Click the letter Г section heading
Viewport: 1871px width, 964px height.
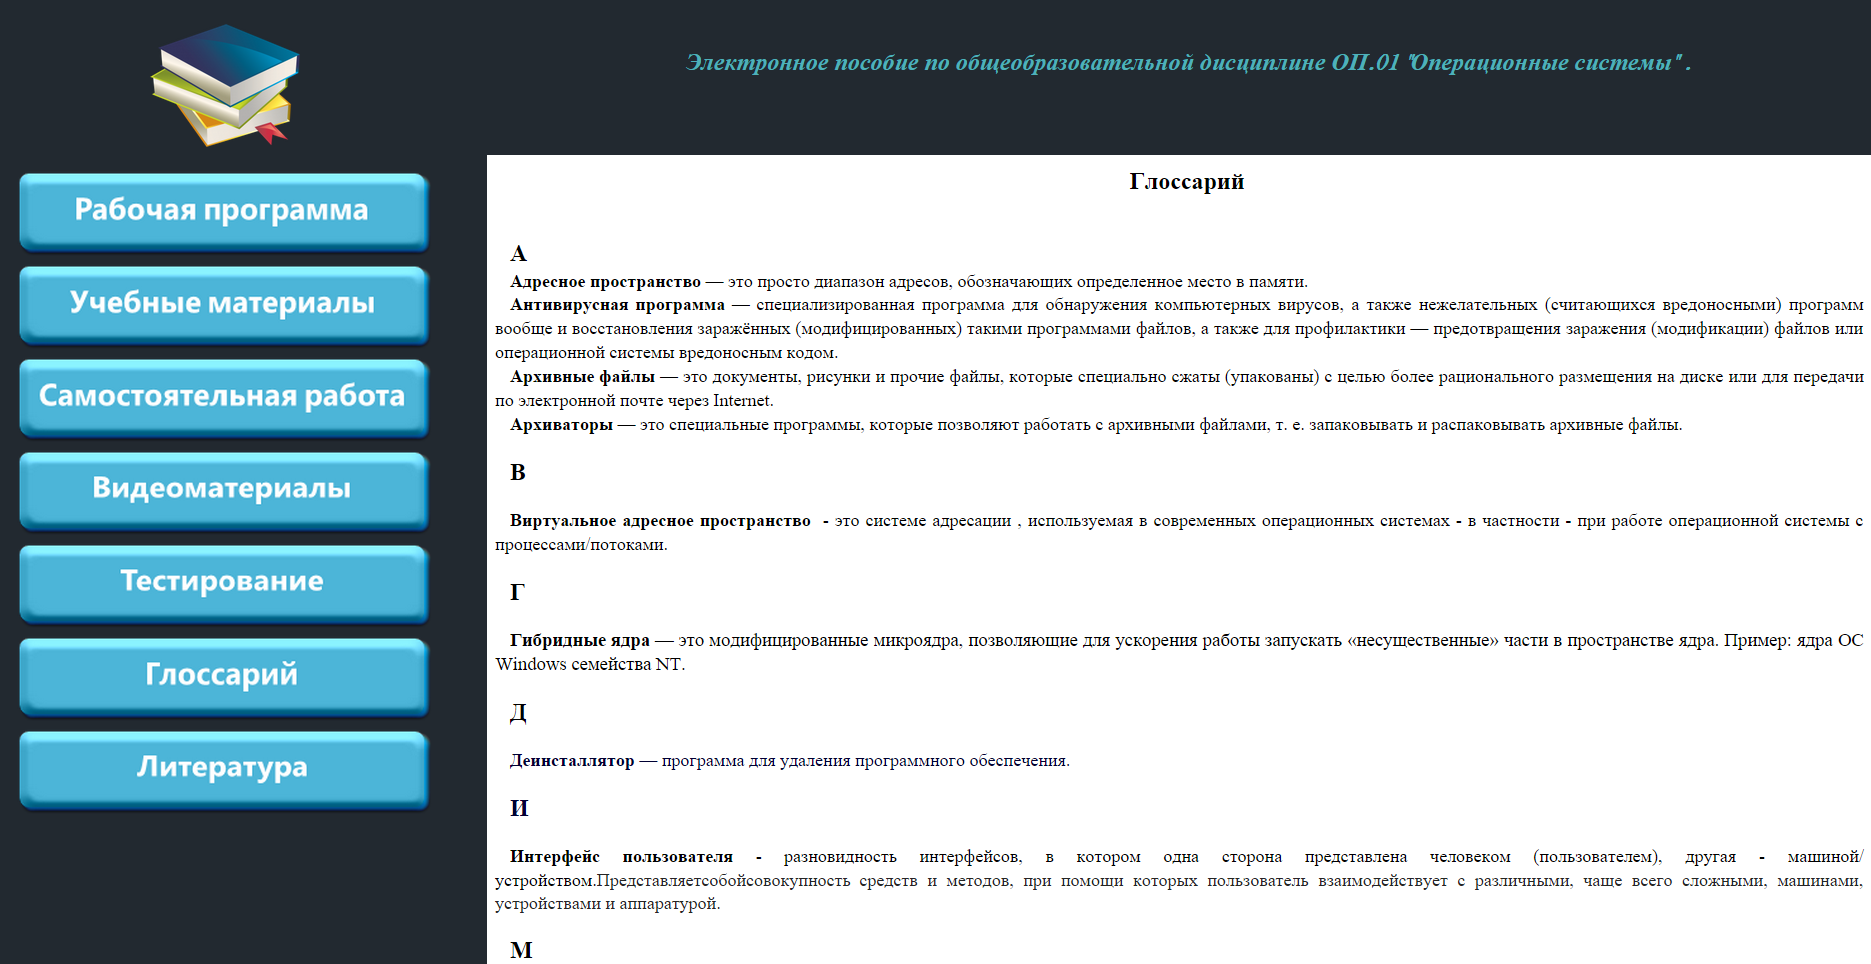(x=517, y=592)
